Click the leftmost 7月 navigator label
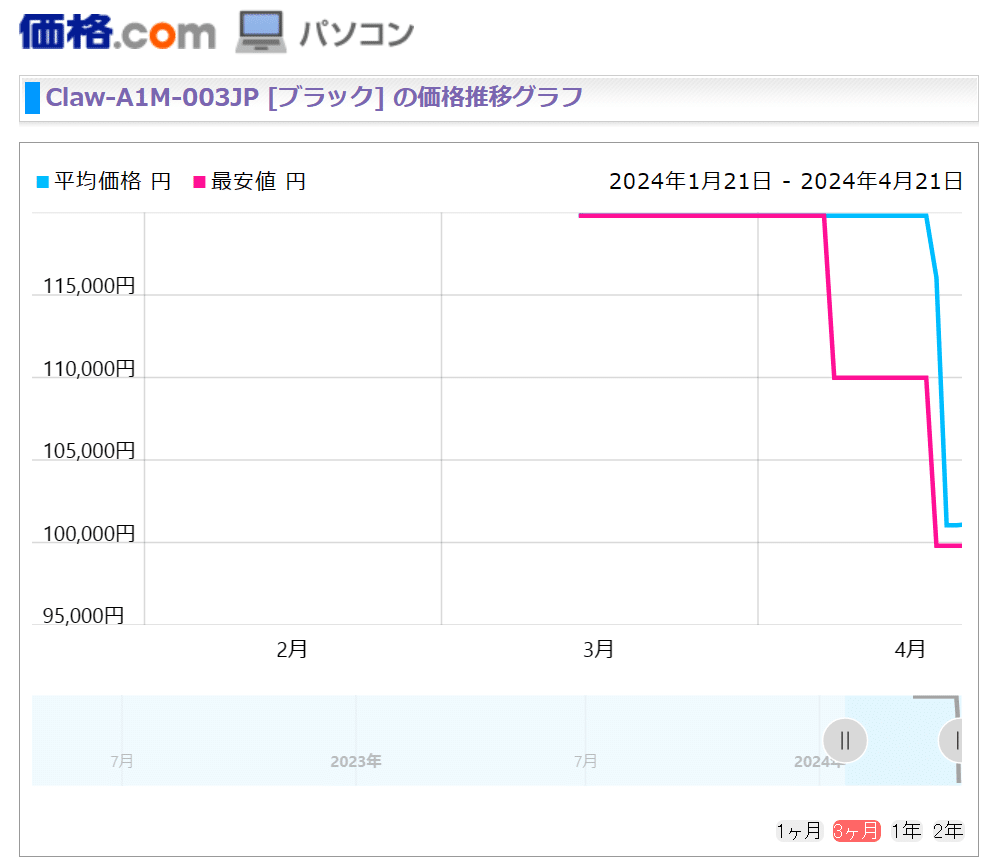Viewport: 985px width, 867px height. point(122,762)
